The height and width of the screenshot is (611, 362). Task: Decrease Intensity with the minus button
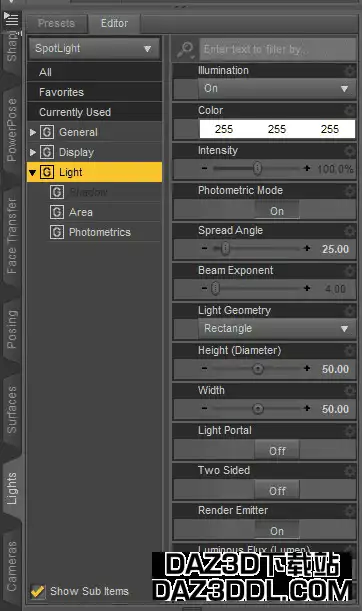coord(205,168)
